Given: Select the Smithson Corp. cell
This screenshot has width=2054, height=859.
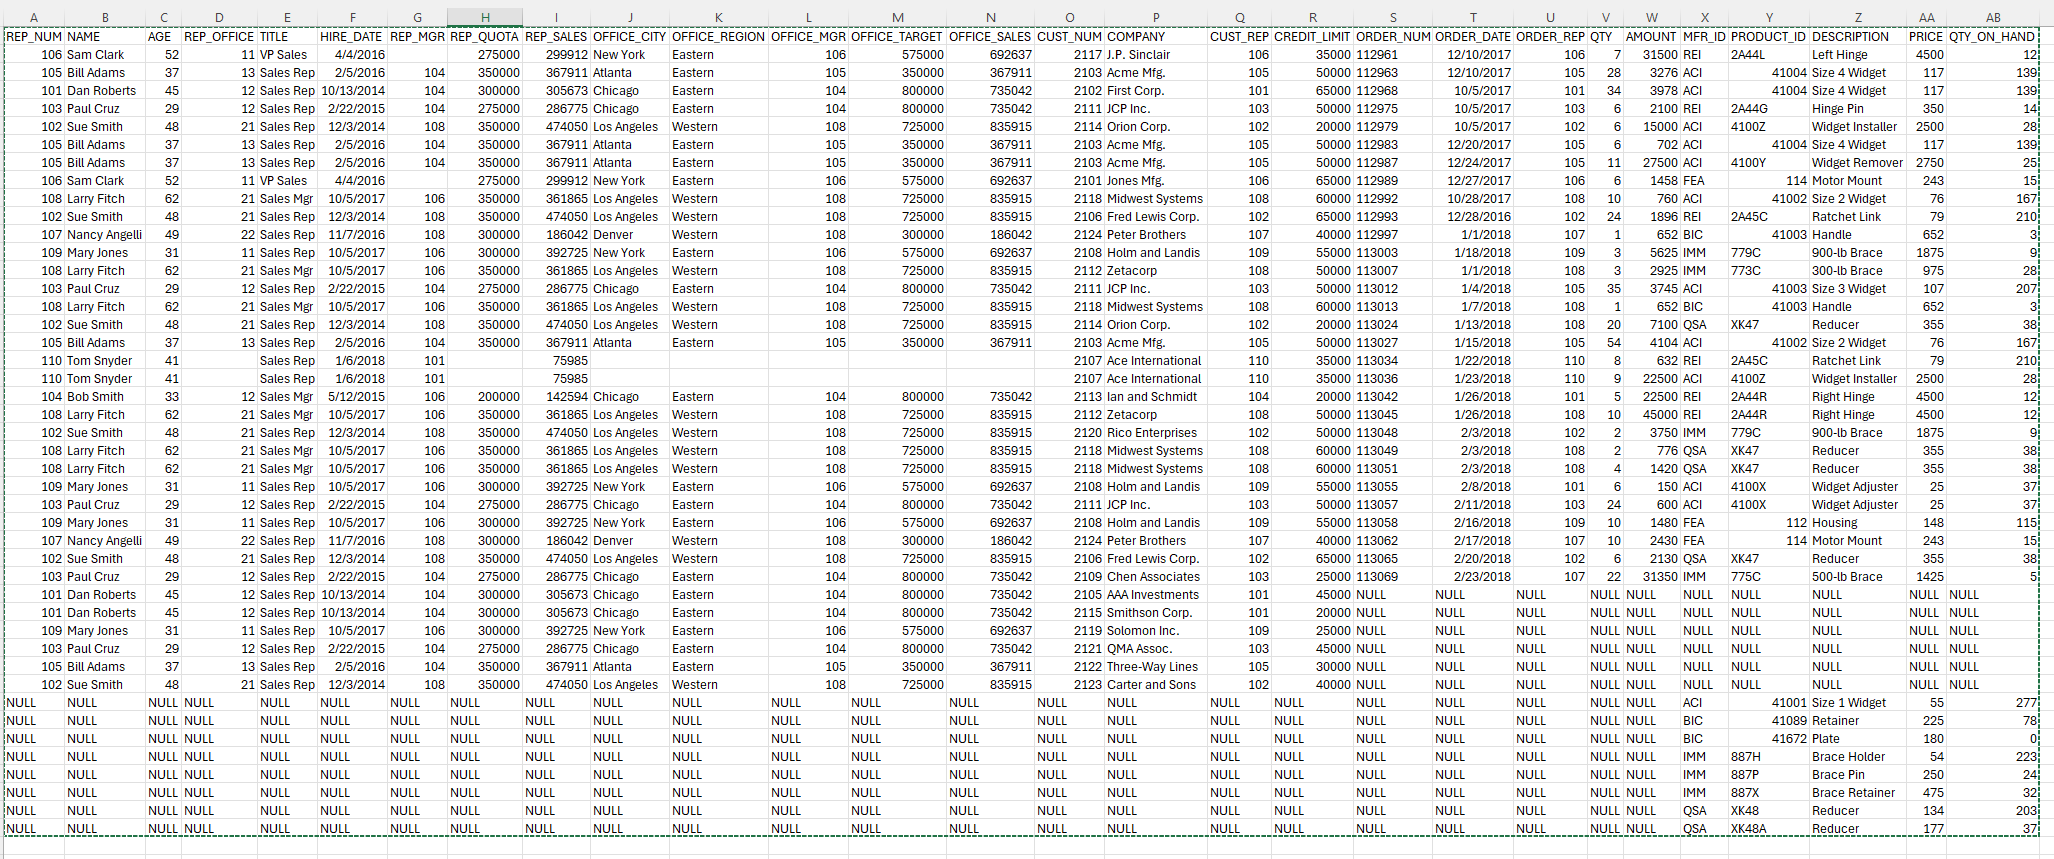Looking at the screenshot, I should coord(1155,612).
